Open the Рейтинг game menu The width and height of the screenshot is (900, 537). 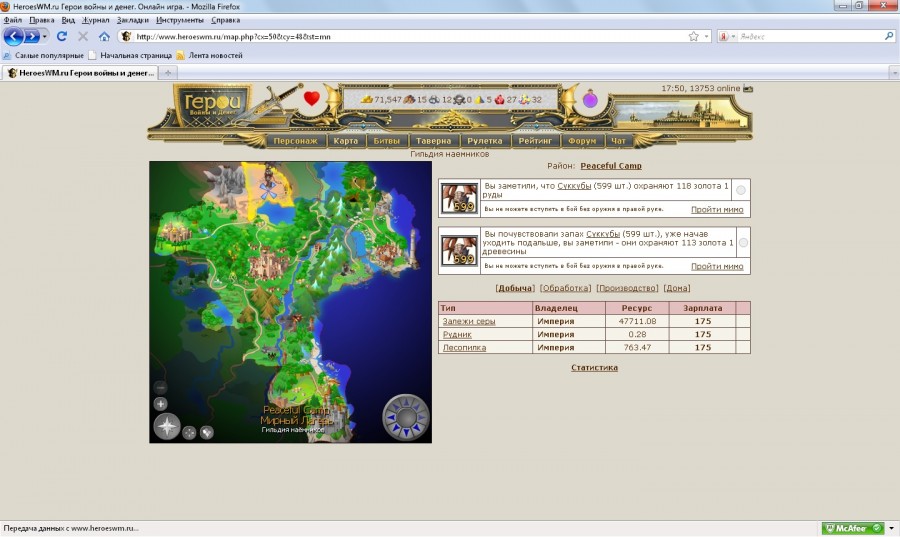(535, 141)
